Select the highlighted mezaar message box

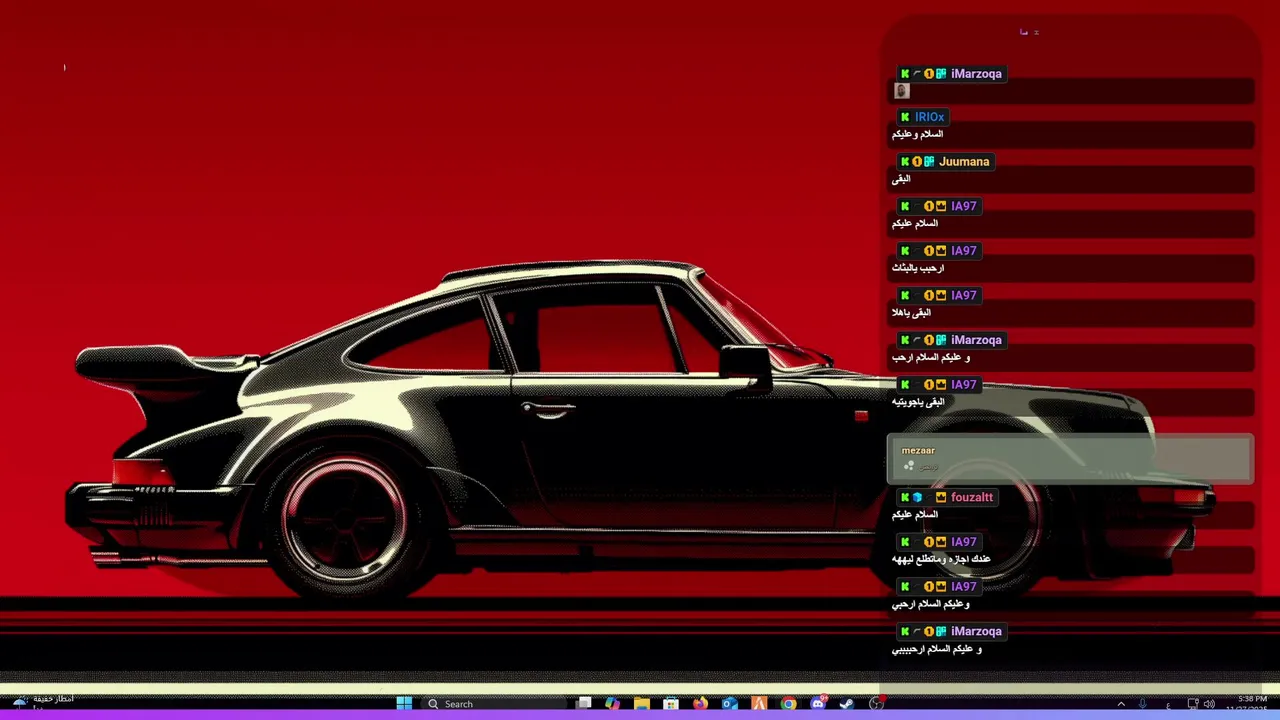(x=1070, y=459)
